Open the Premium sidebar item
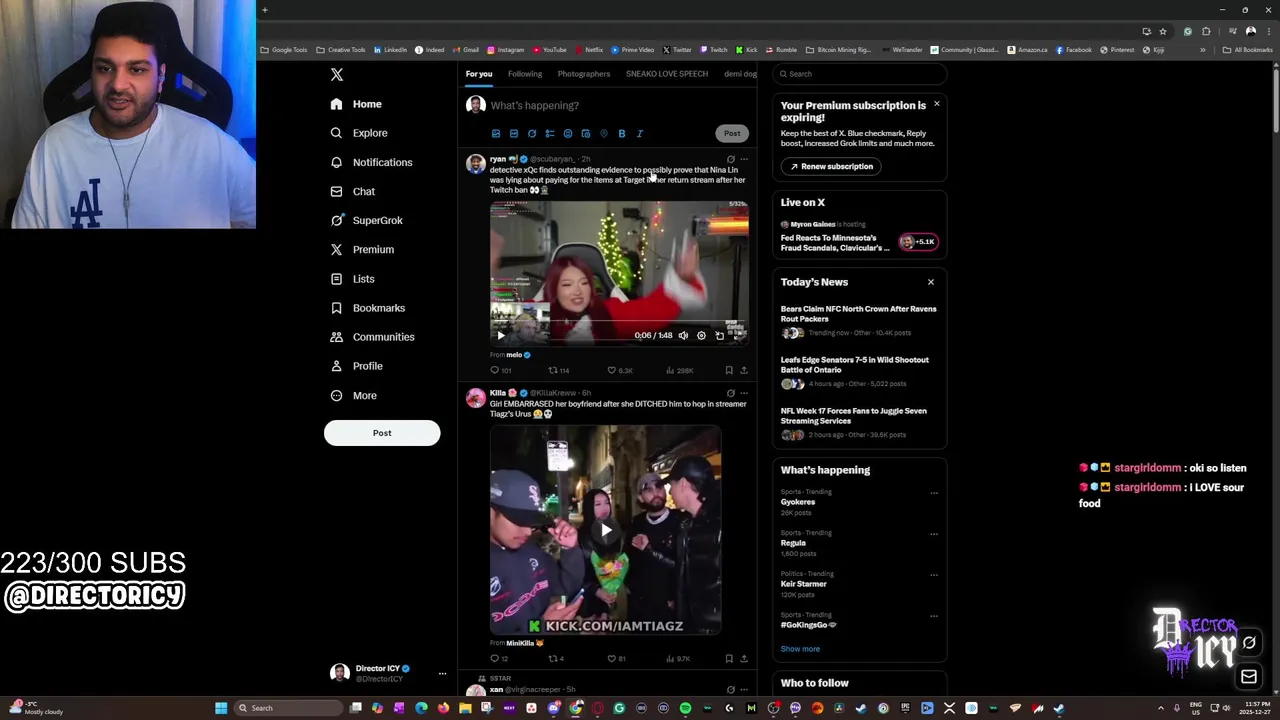Viewport: 1280px width, 720px height. 362,249
